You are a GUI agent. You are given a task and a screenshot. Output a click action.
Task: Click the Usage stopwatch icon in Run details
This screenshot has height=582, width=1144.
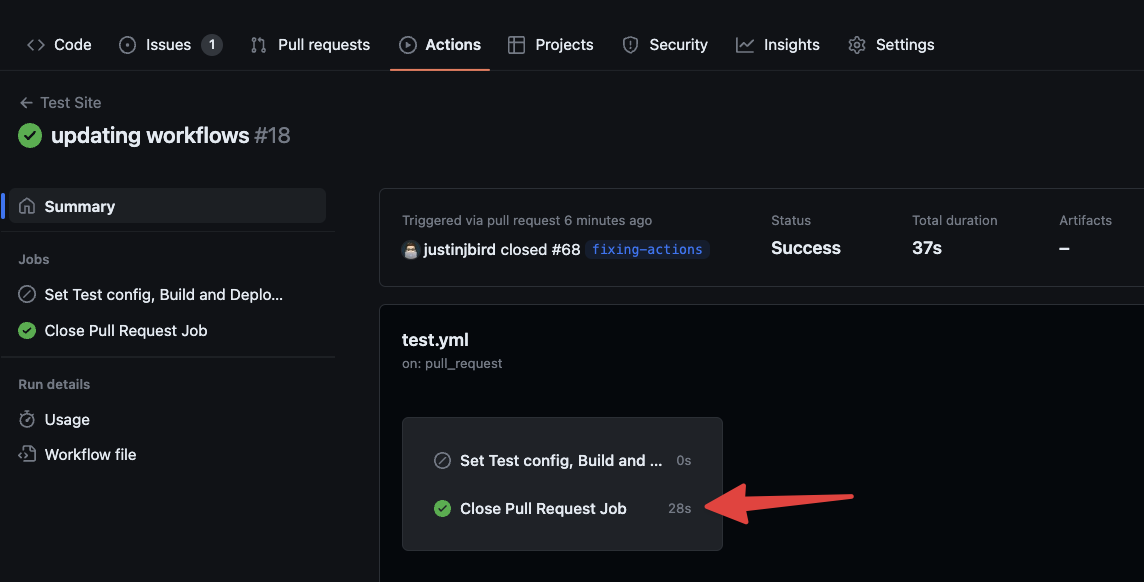click(x=26, y=419)
